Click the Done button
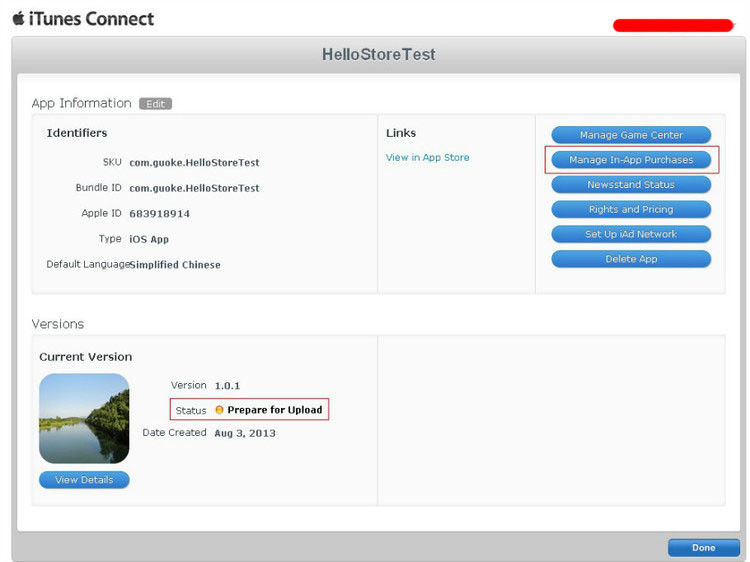The image size is (750, 562). click(x=704, y=548)
